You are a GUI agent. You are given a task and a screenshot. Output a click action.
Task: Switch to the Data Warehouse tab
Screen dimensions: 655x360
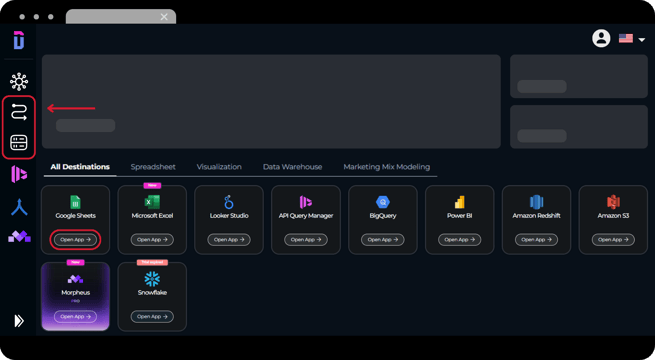click(x=292, y=167)
